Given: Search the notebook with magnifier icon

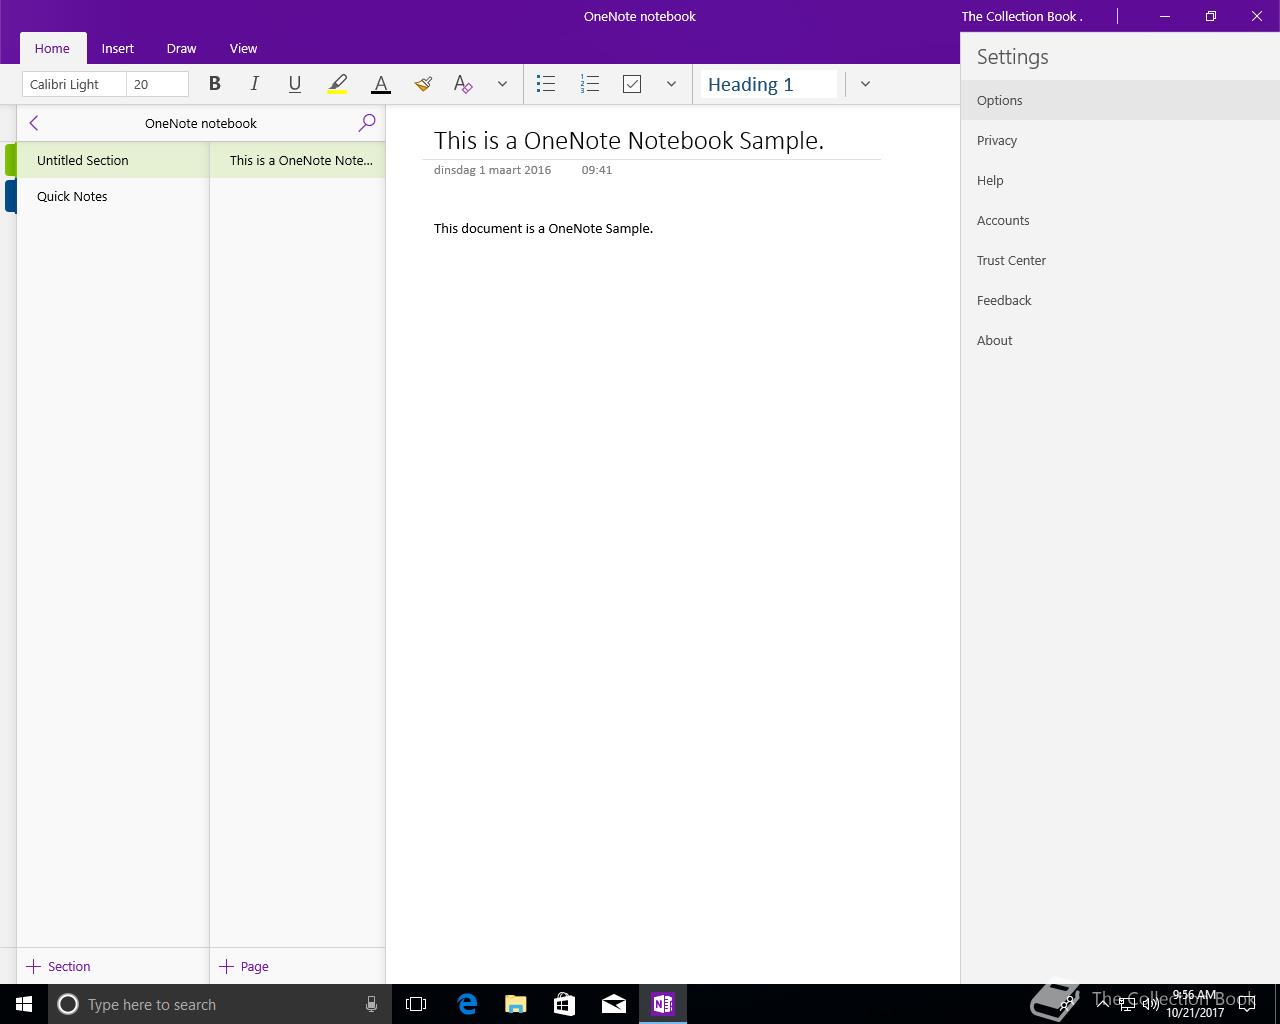Looking at the screenshot, I should click(x=367, y=123).
